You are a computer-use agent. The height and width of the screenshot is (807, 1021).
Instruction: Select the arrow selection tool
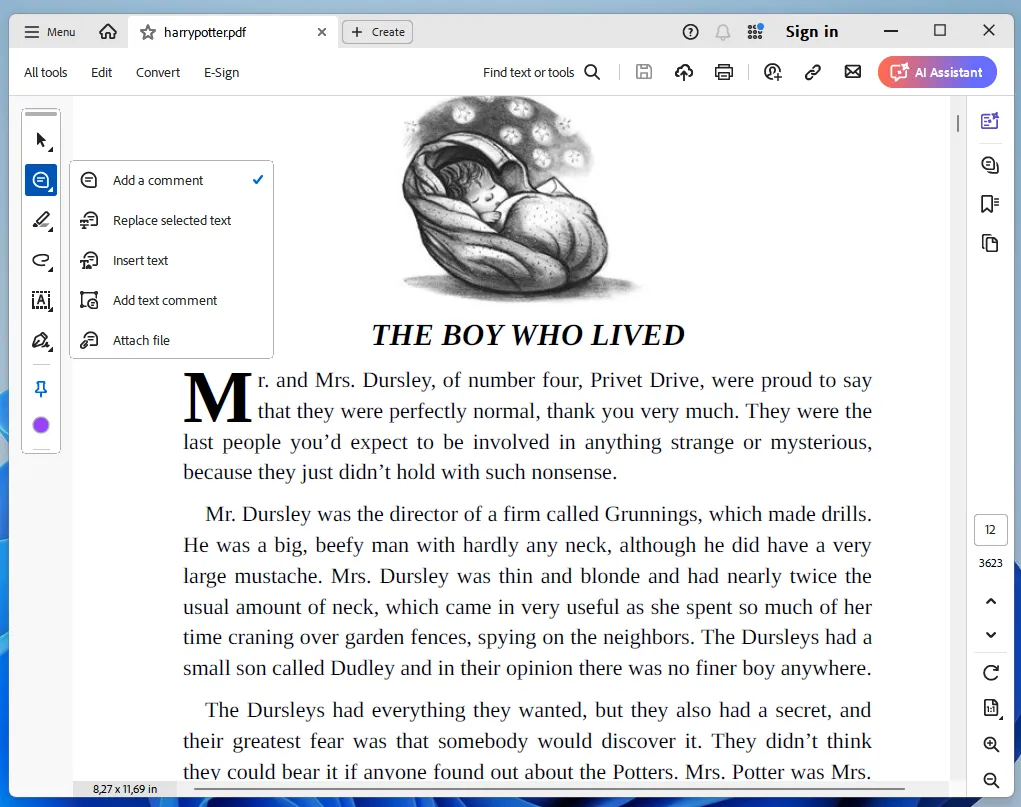click(x=41, y=140)
